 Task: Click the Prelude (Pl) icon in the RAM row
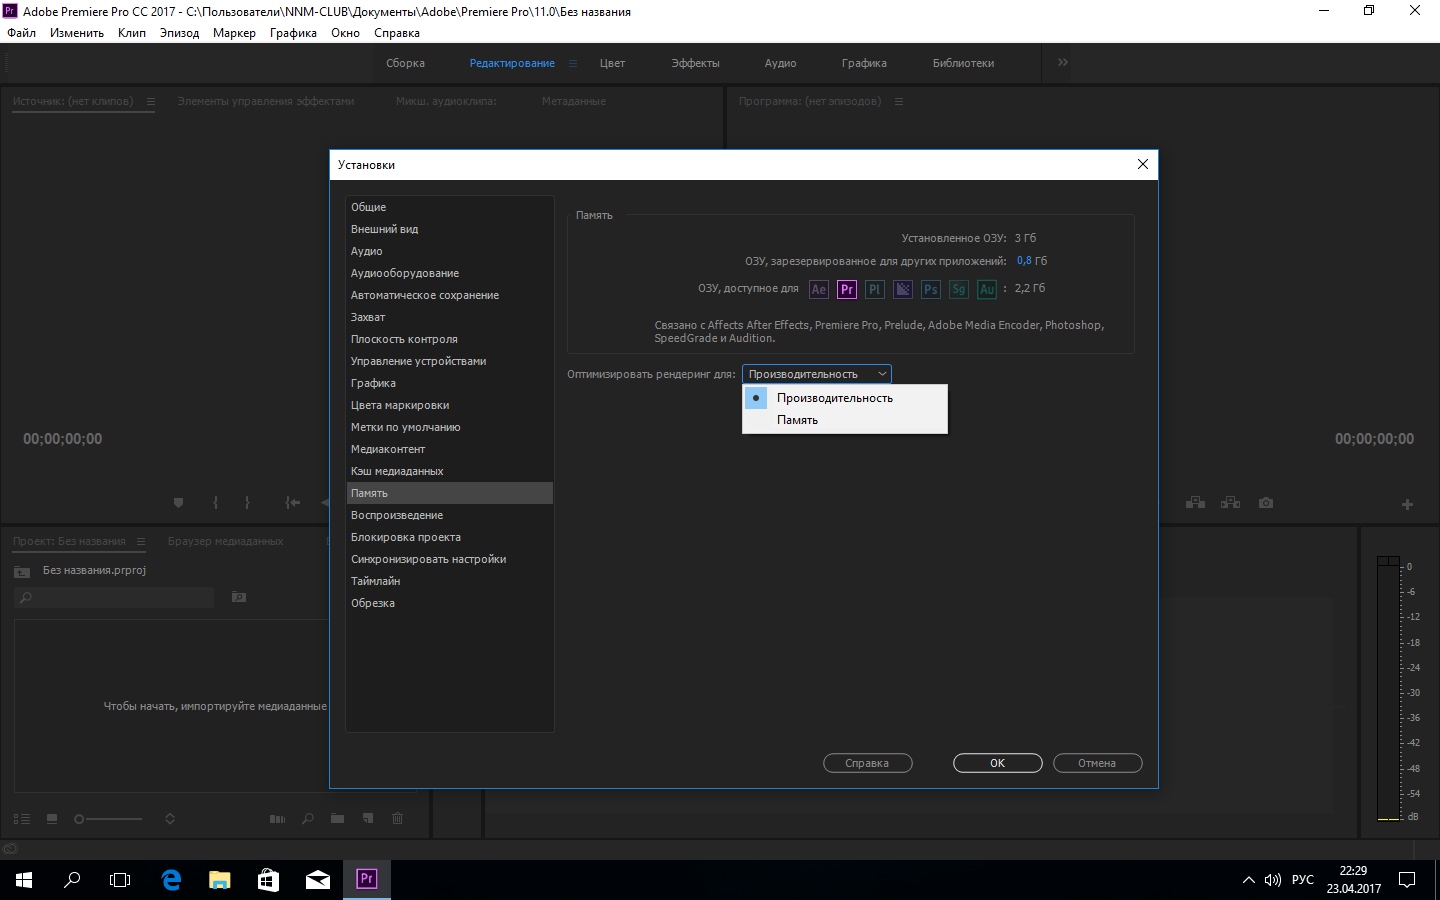[x=875, y=289]
